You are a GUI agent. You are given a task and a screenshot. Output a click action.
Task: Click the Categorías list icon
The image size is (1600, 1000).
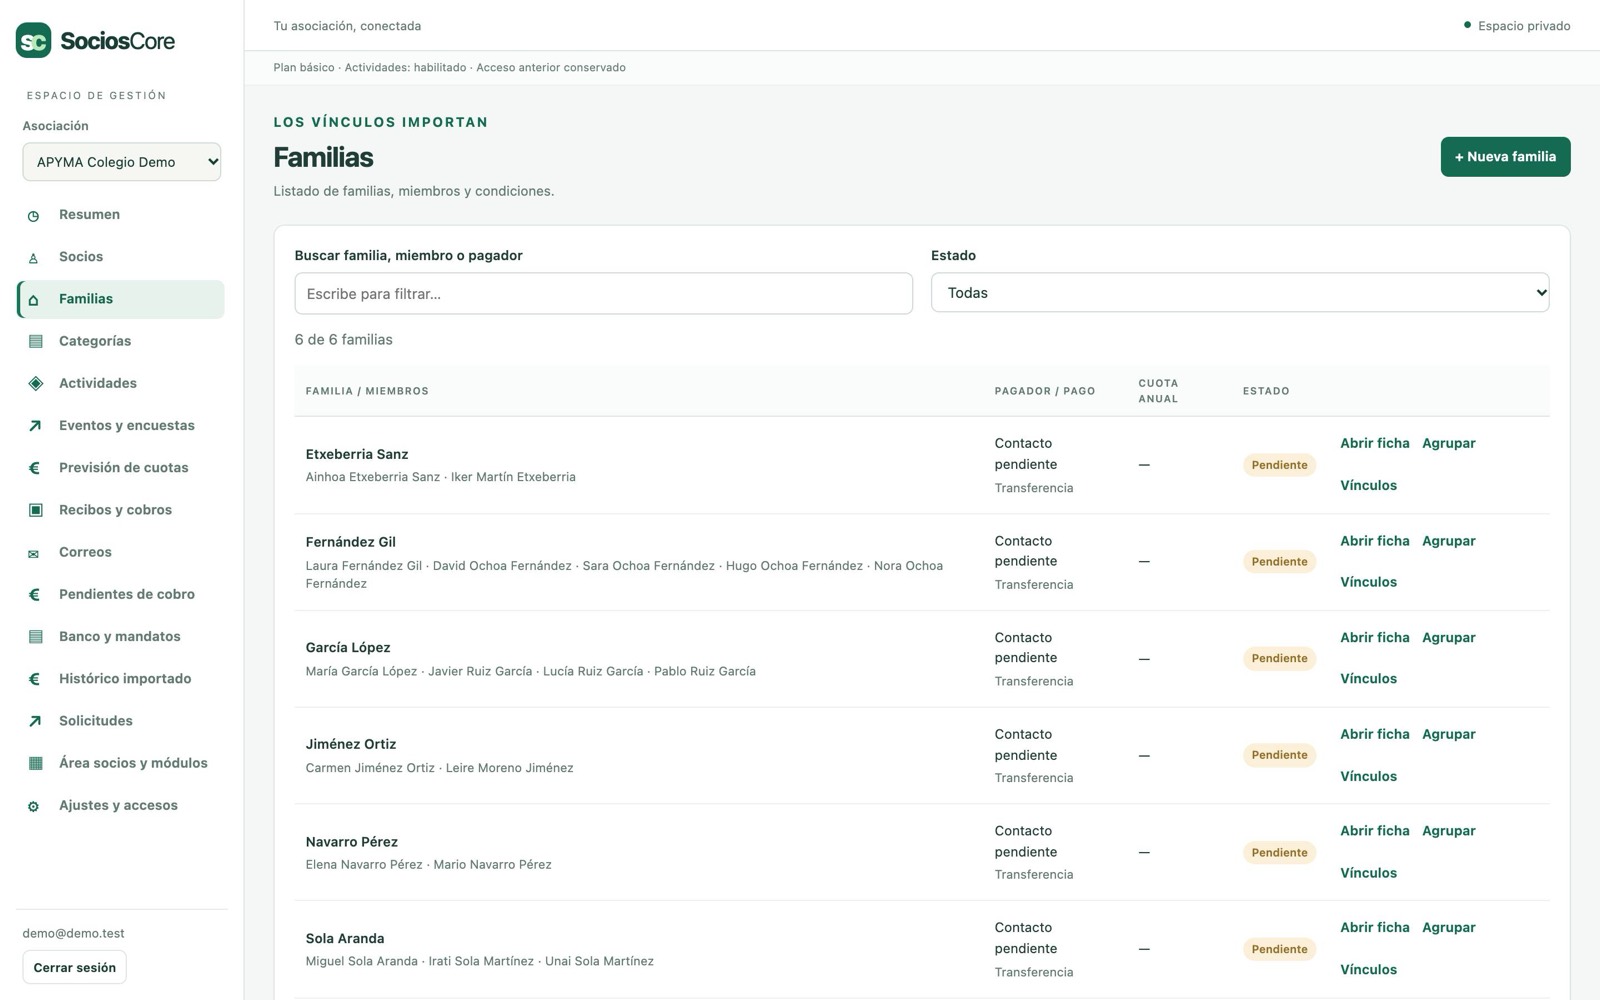click(x=36, y=341)
